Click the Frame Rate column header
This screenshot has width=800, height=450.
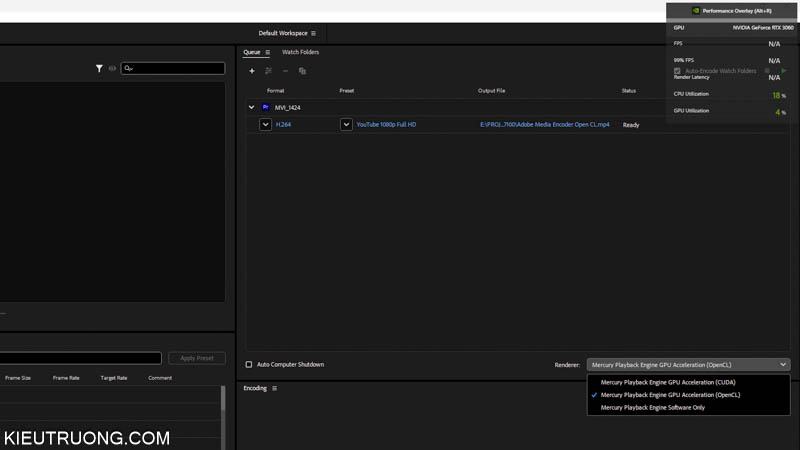(x=66, y=378)
